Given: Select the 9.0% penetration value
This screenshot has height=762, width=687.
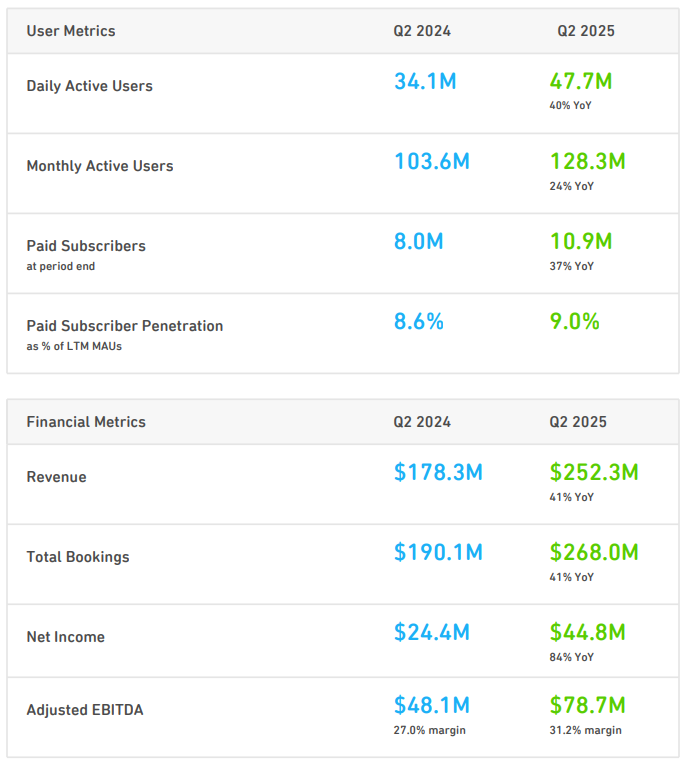Looking at the screenshot, I should 574,322.
